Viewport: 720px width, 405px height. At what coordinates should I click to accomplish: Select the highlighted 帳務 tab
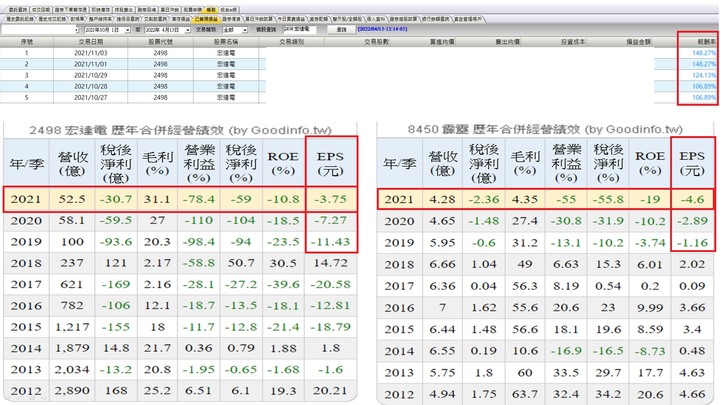click(x=211, y=10)
